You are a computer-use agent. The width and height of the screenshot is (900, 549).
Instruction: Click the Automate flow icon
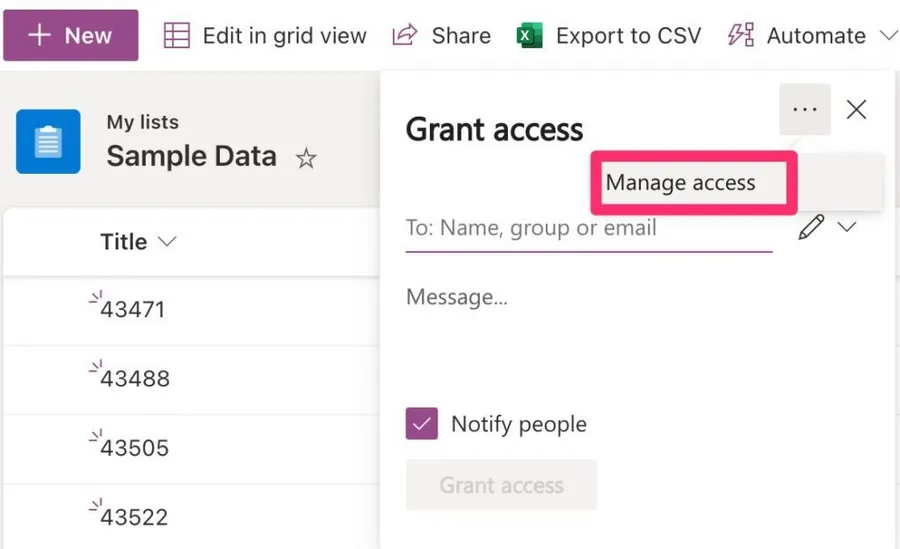point(740,36)
